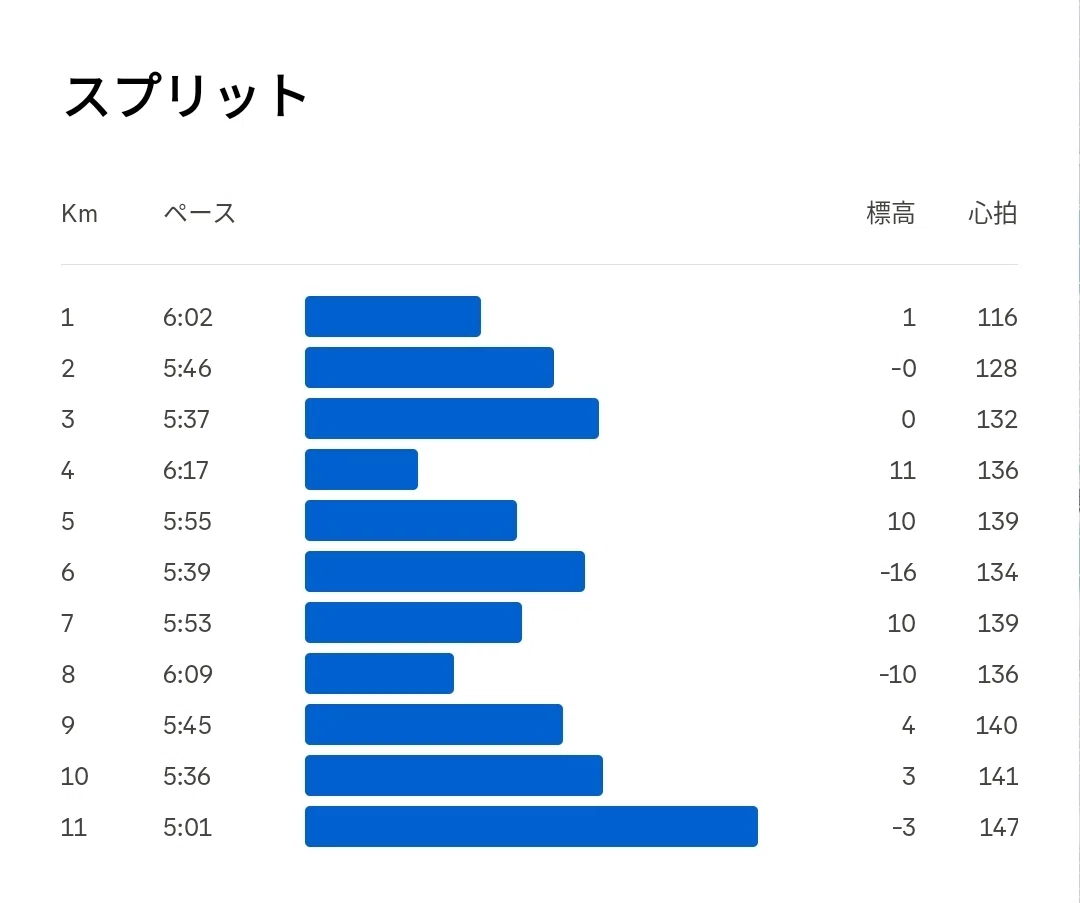Click the kilometer 5 pace bar
The image size is (1080, 903).
(x=411, y=521)
